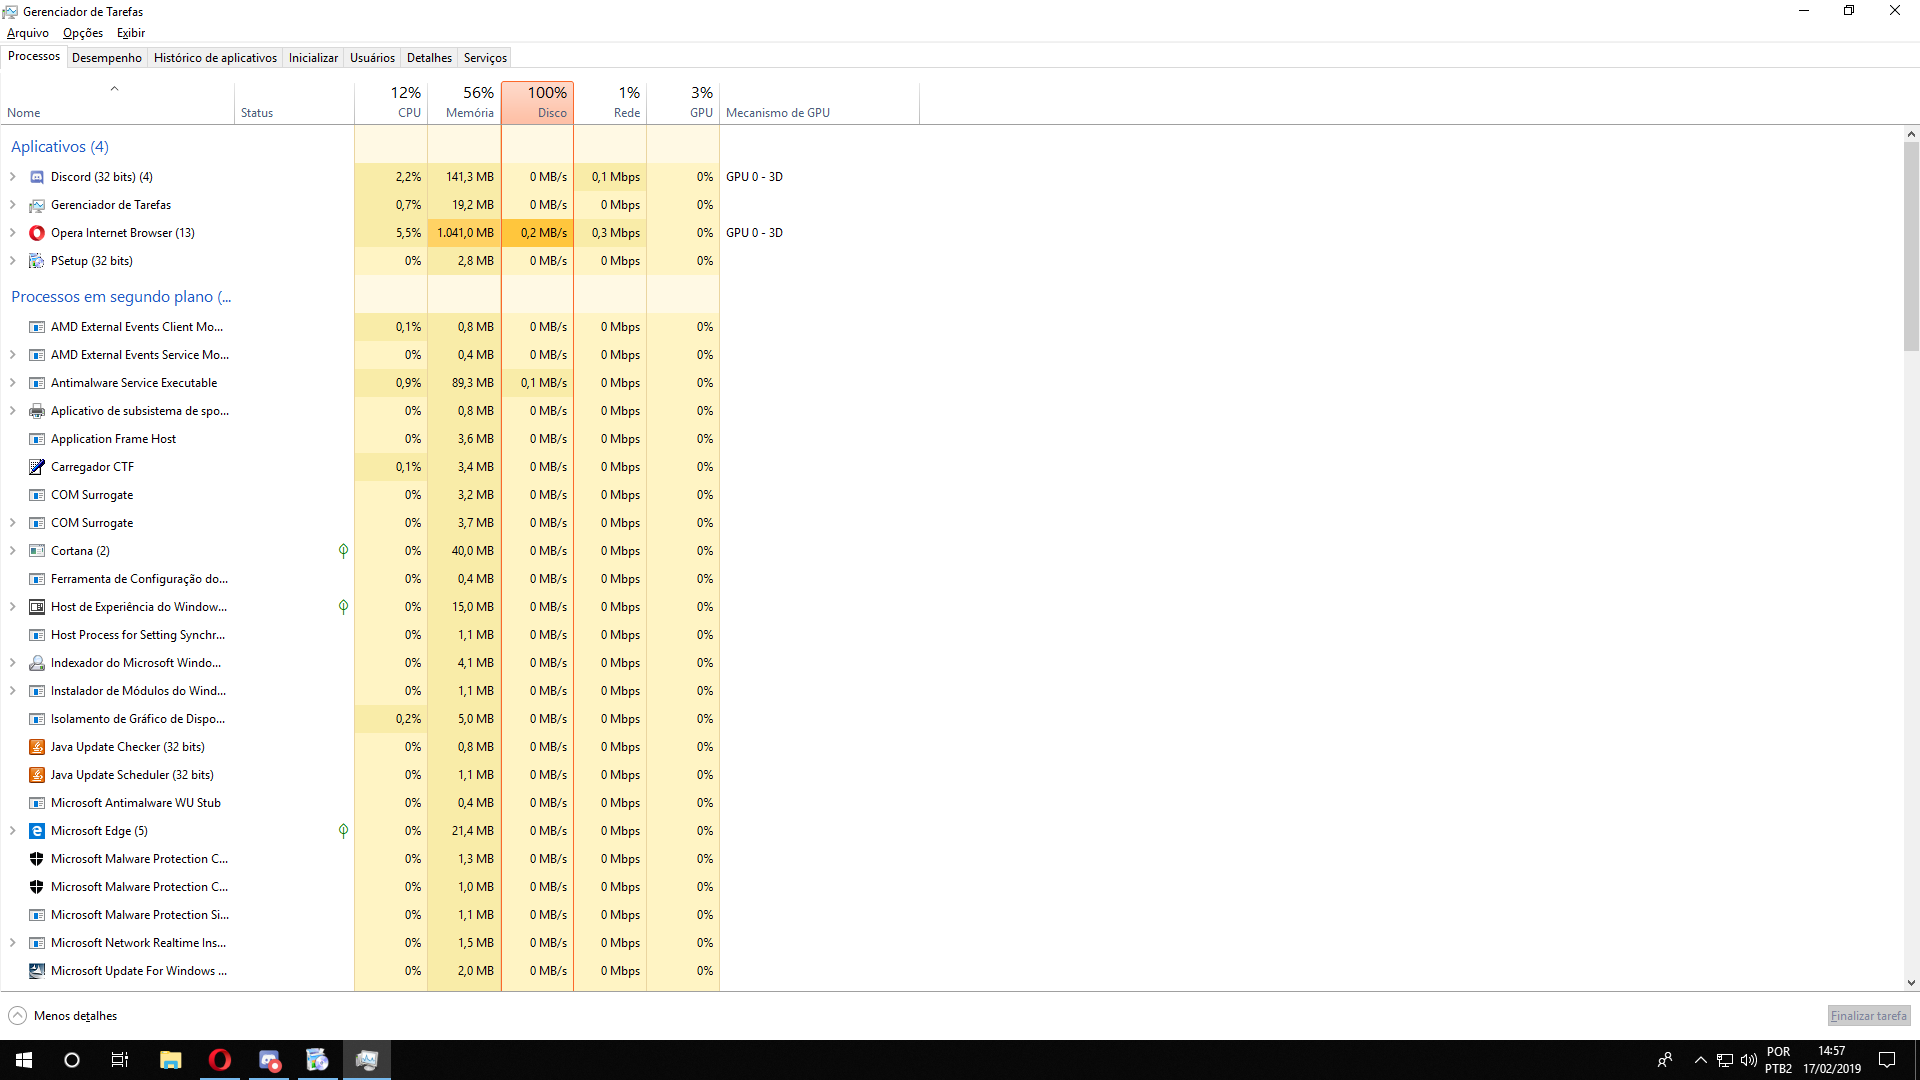Open File Explorer from the taskbar
Screen dimensions: 1920x1080
tap(171, 1060)
